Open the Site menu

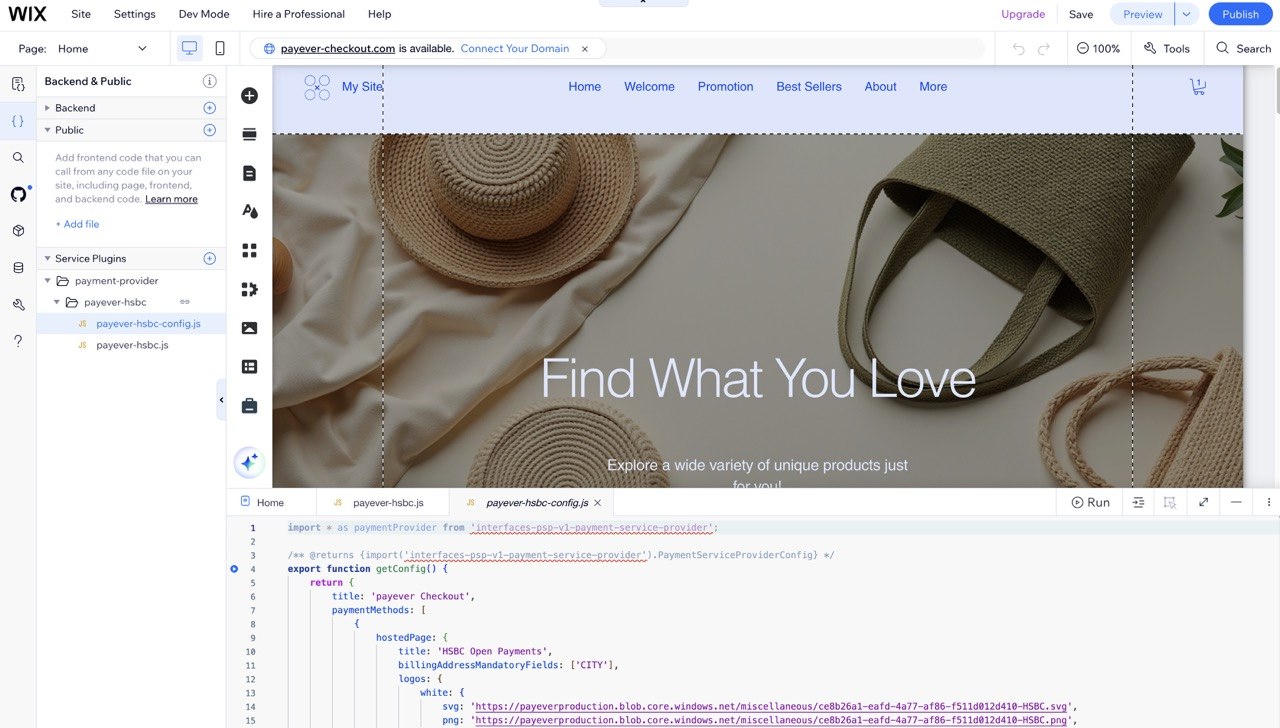pyautogui.click(x=81, y=14)
